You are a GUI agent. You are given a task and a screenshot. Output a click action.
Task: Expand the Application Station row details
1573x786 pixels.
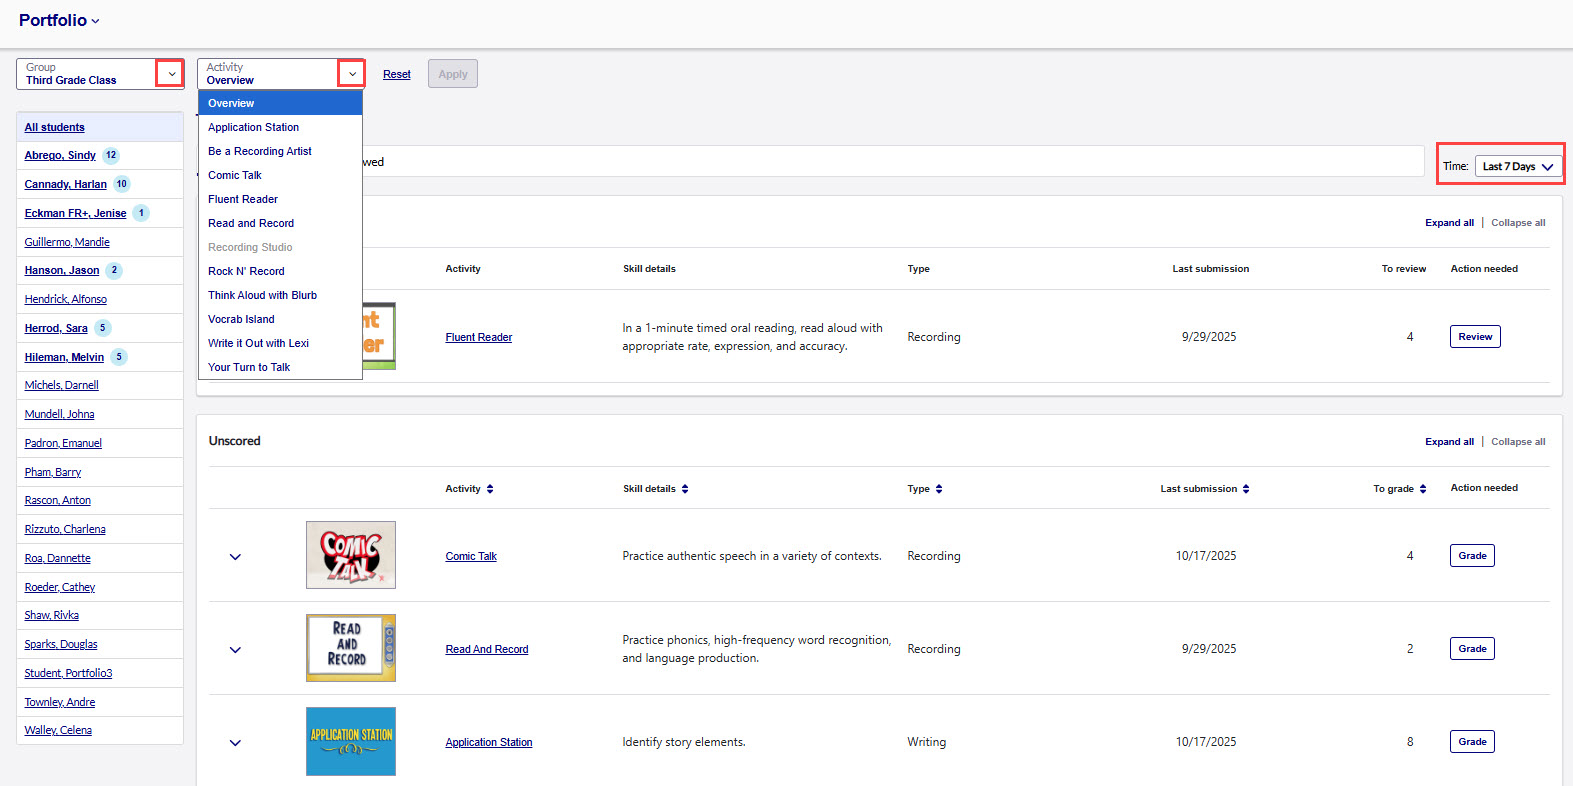pyautogui.click(x=235, y=743)
